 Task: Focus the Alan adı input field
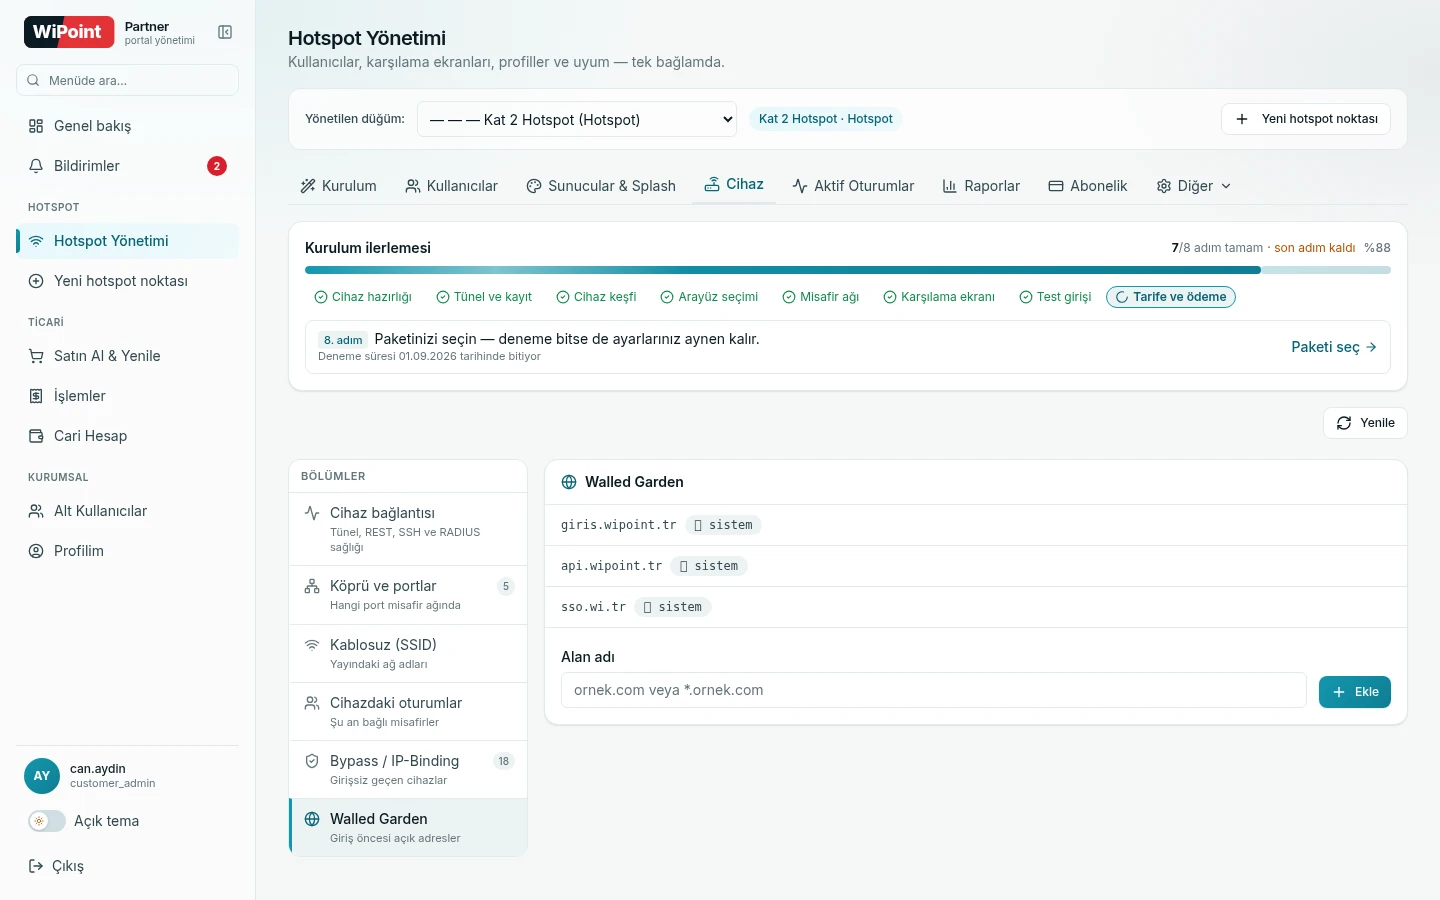934,690
